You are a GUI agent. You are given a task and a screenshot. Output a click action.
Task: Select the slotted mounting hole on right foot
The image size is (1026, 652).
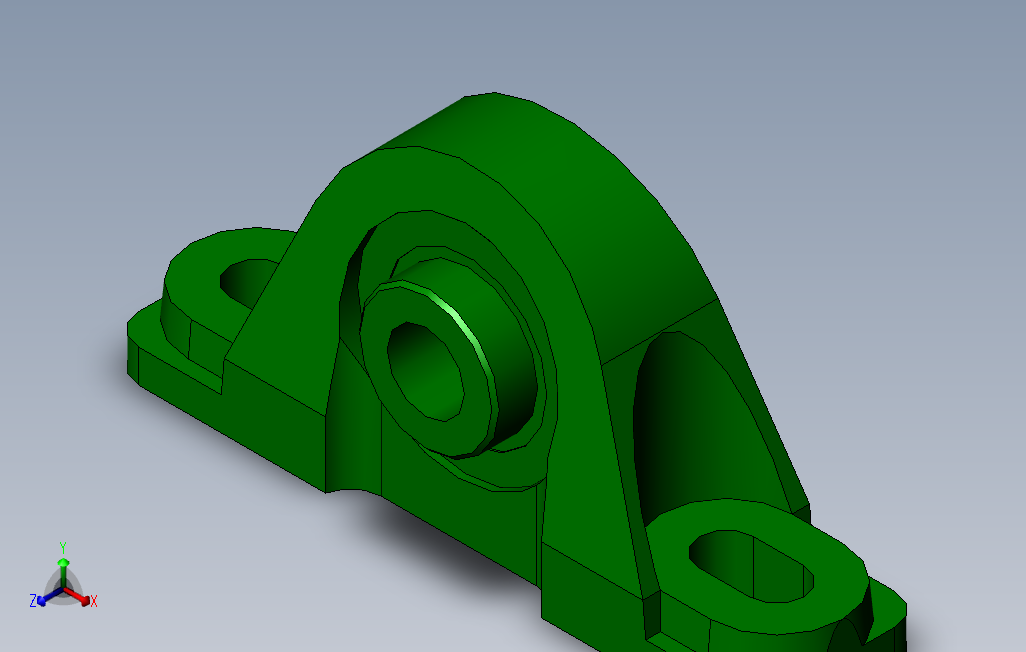pyautogui.click(x=751, y=566)
